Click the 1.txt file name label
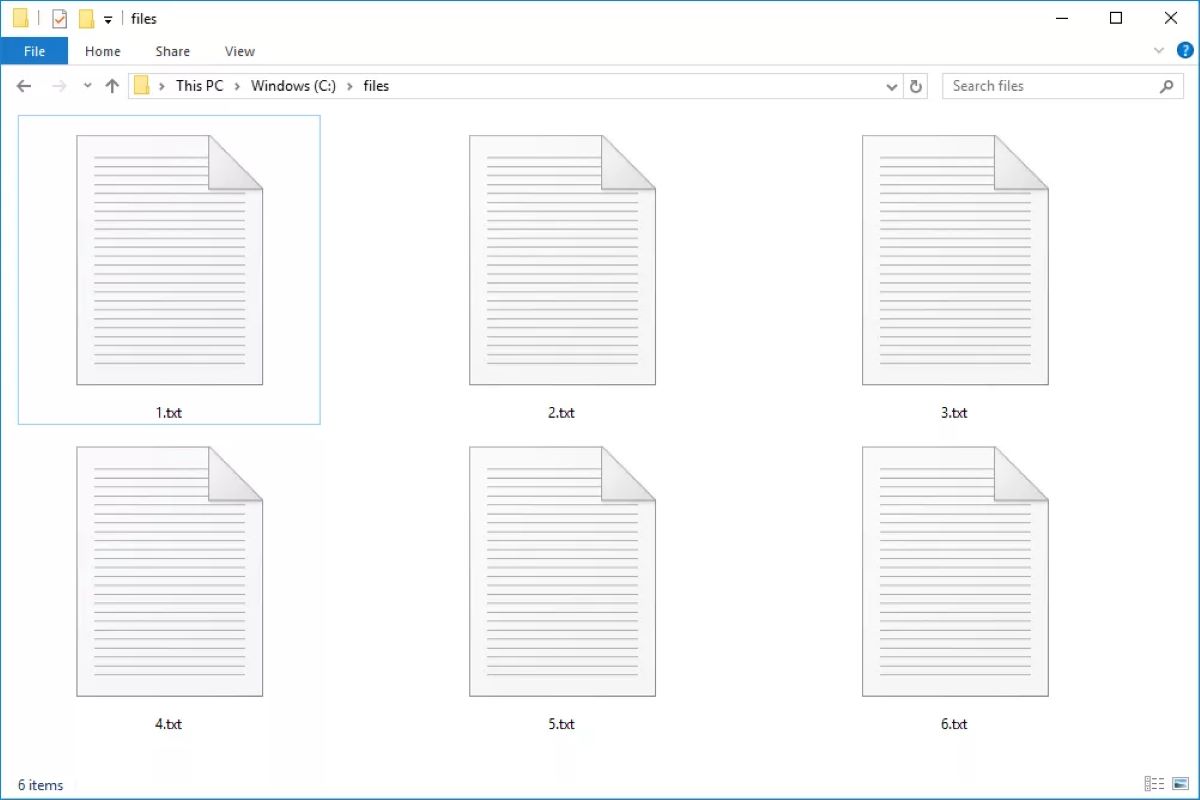The image size is (1200, 800). coord(169,413)
